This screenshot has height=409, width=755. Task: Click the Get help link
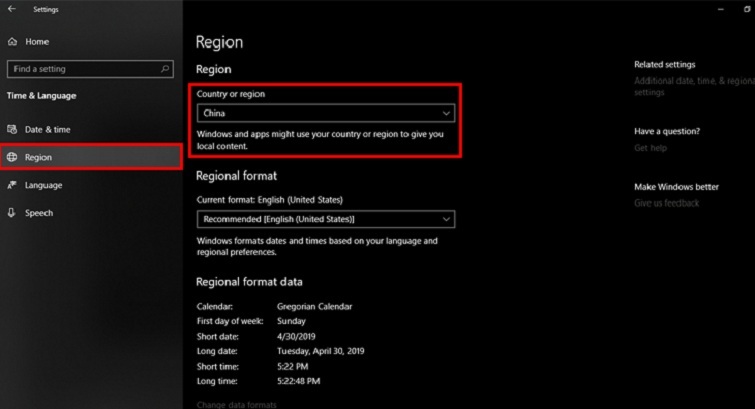pyautogui.click(x=649, y=148)
